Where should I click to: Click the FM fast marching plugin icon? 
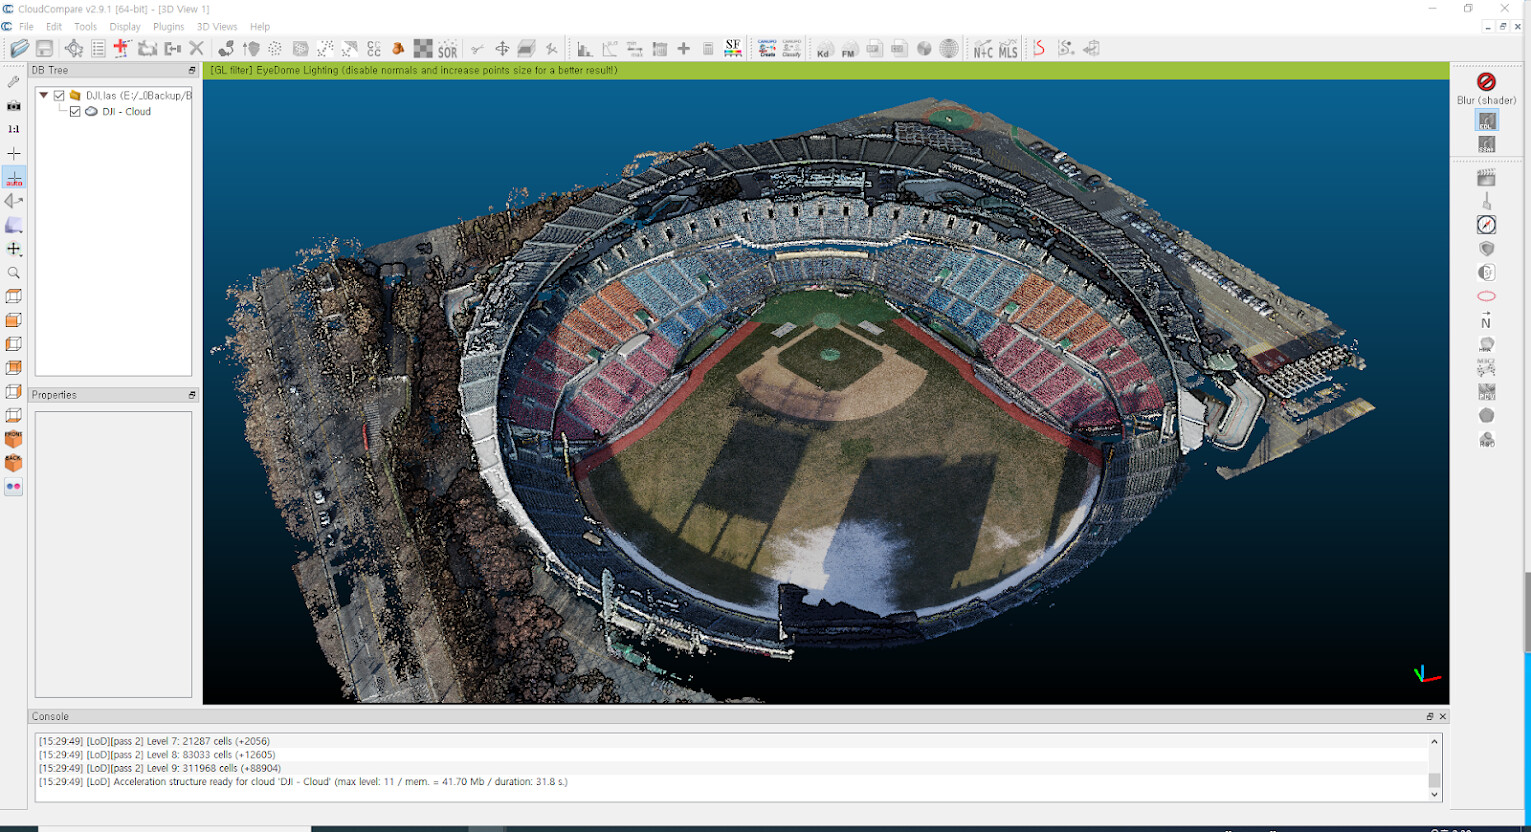[x=849, y=48]
